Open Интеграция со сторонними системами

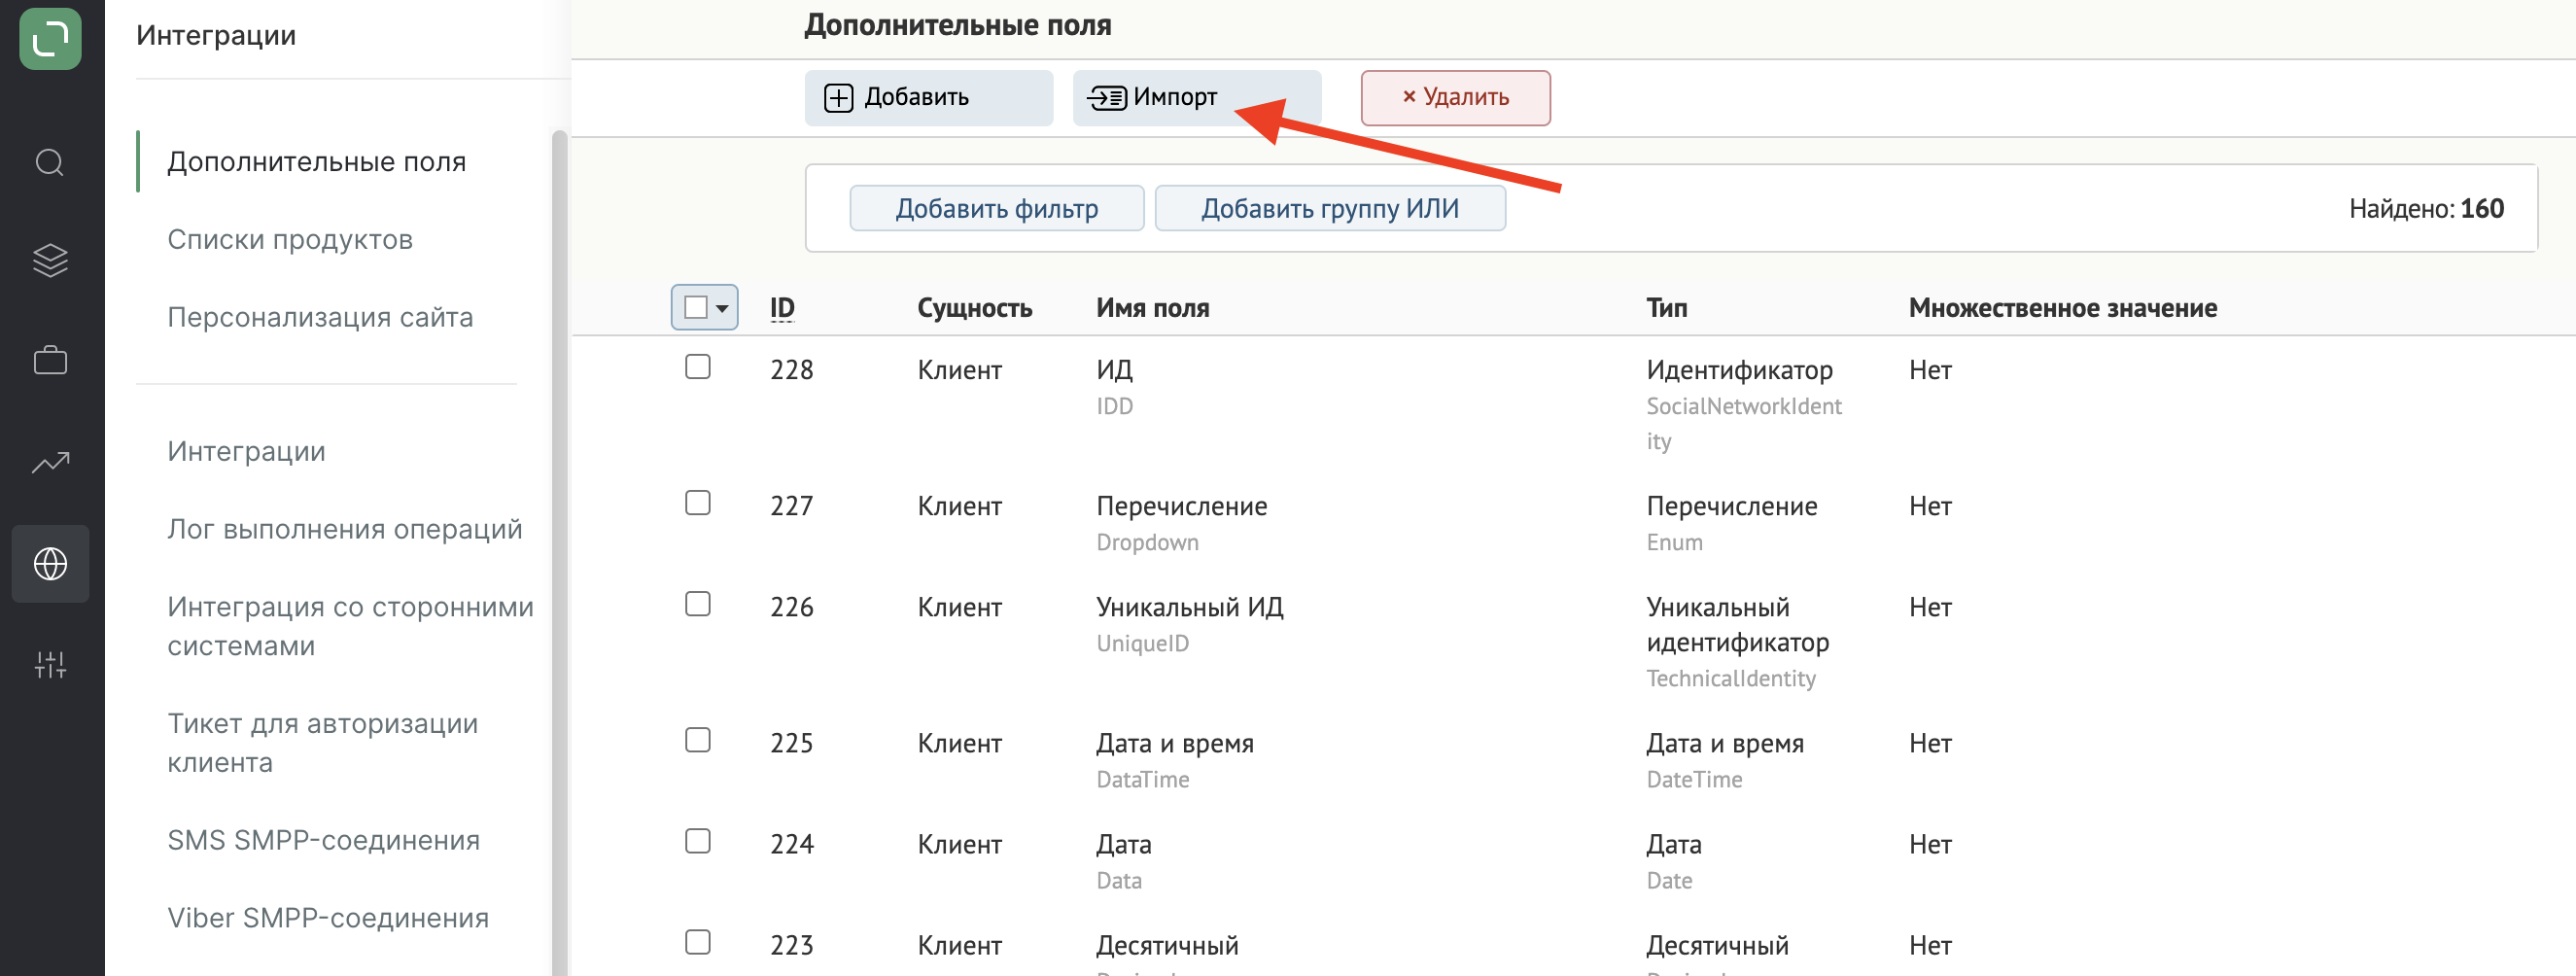[x=350, y=626]
